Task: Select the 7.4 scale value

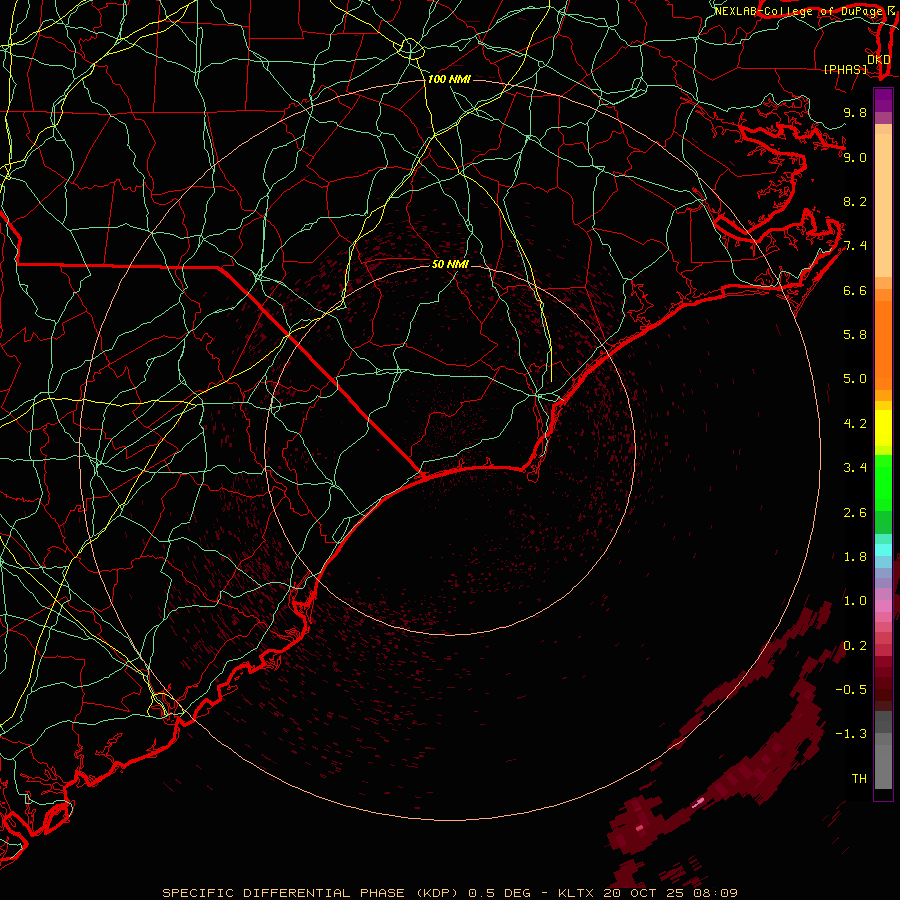Action: 855,246
